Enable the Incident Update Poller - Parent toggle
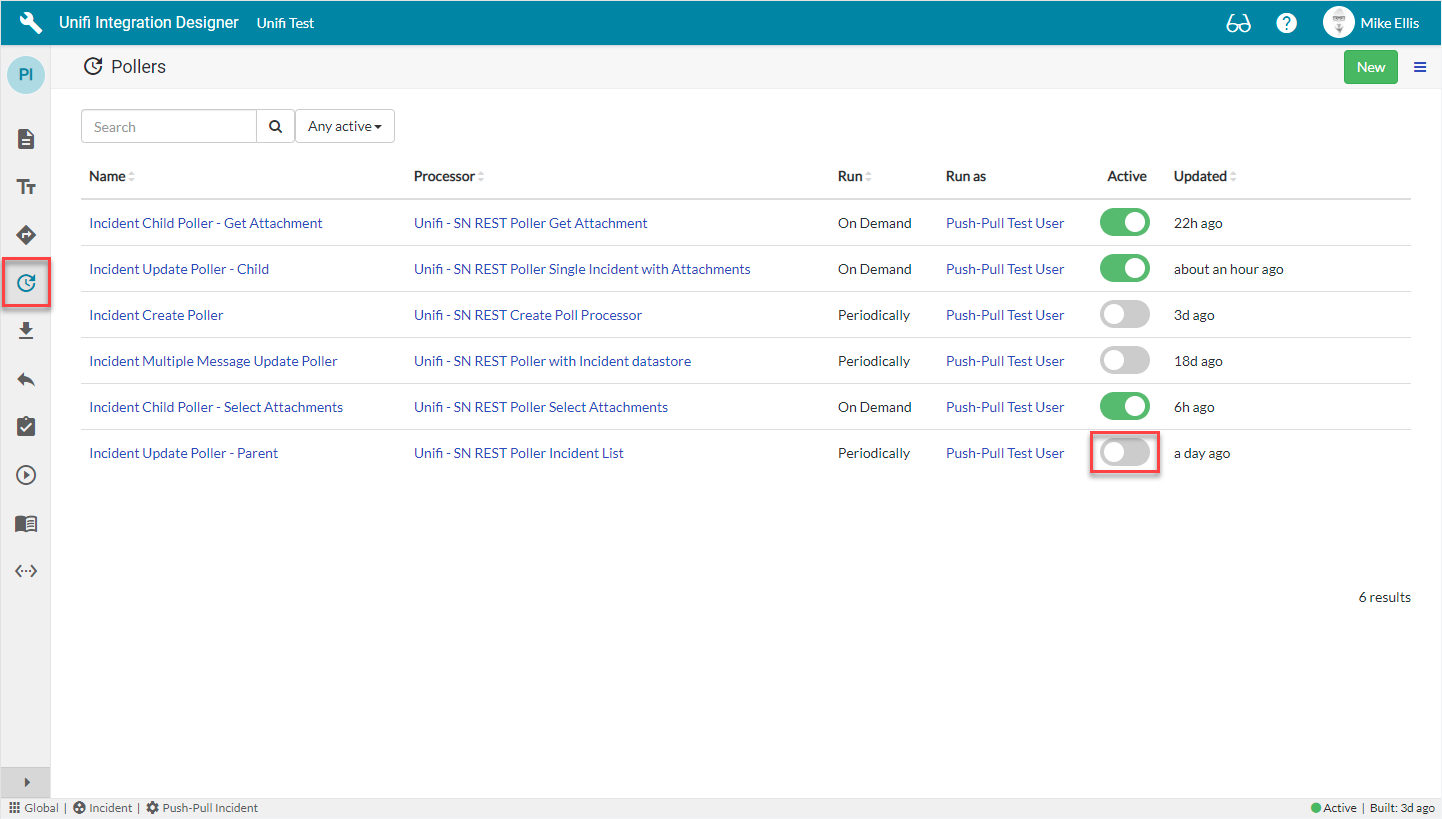The height and width of the screenshot is (819, 1442). (1125, 453)
